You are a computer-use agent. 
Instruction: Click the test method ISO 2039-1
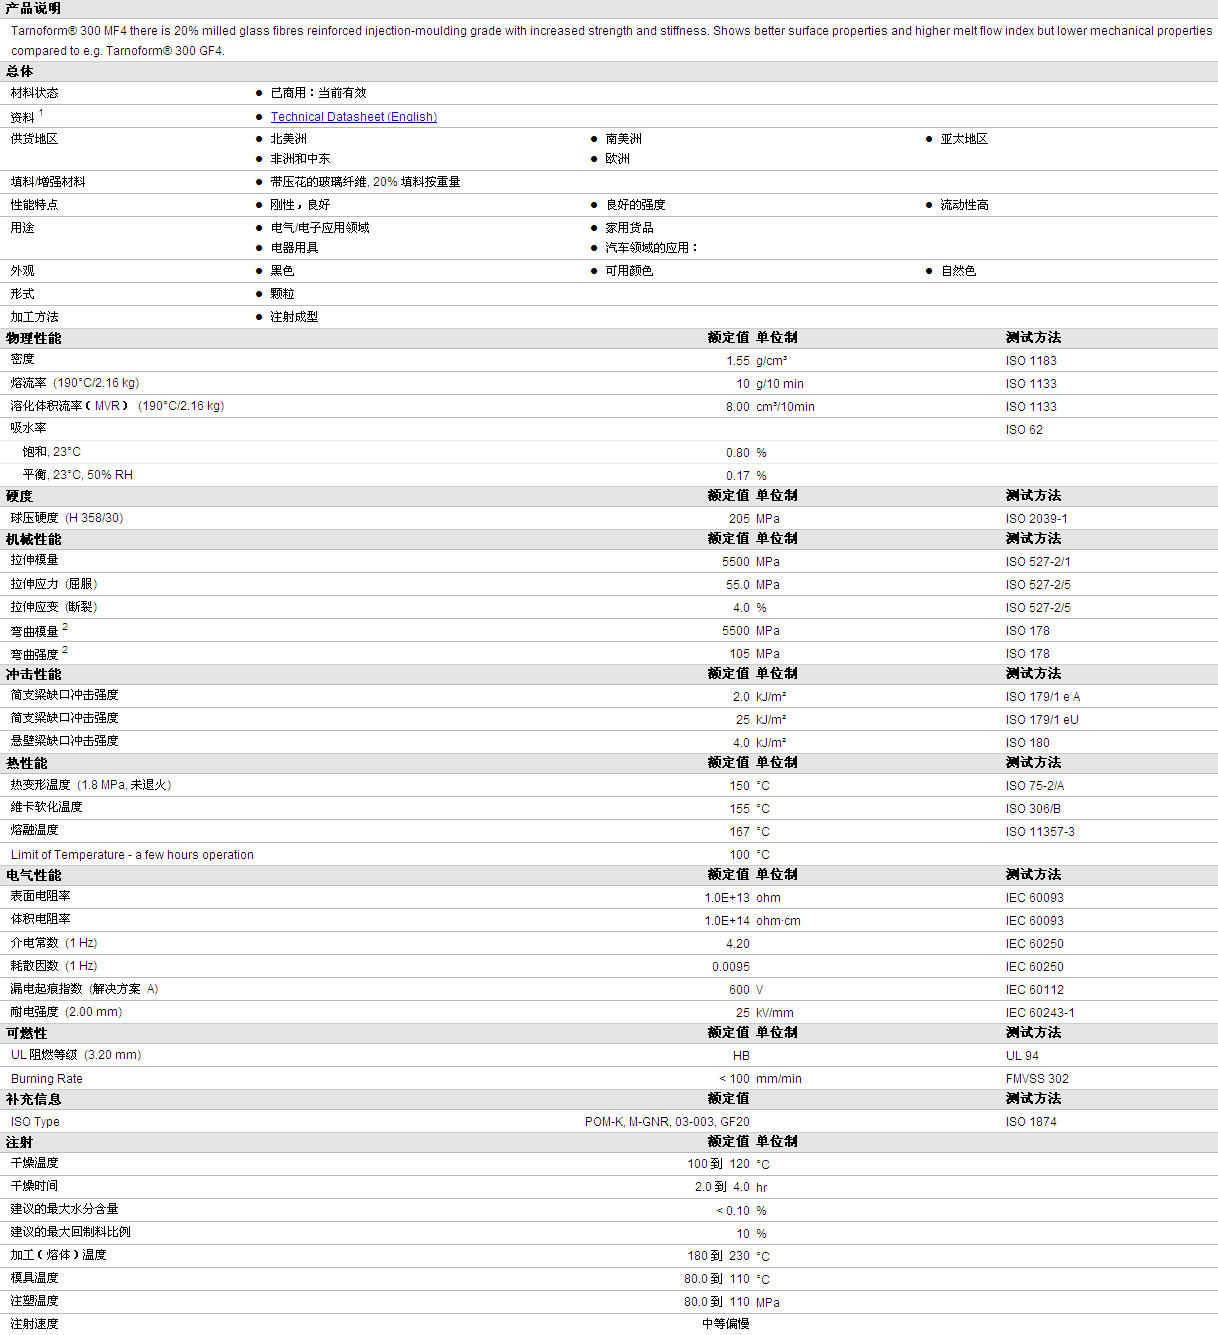point(1037,519)
